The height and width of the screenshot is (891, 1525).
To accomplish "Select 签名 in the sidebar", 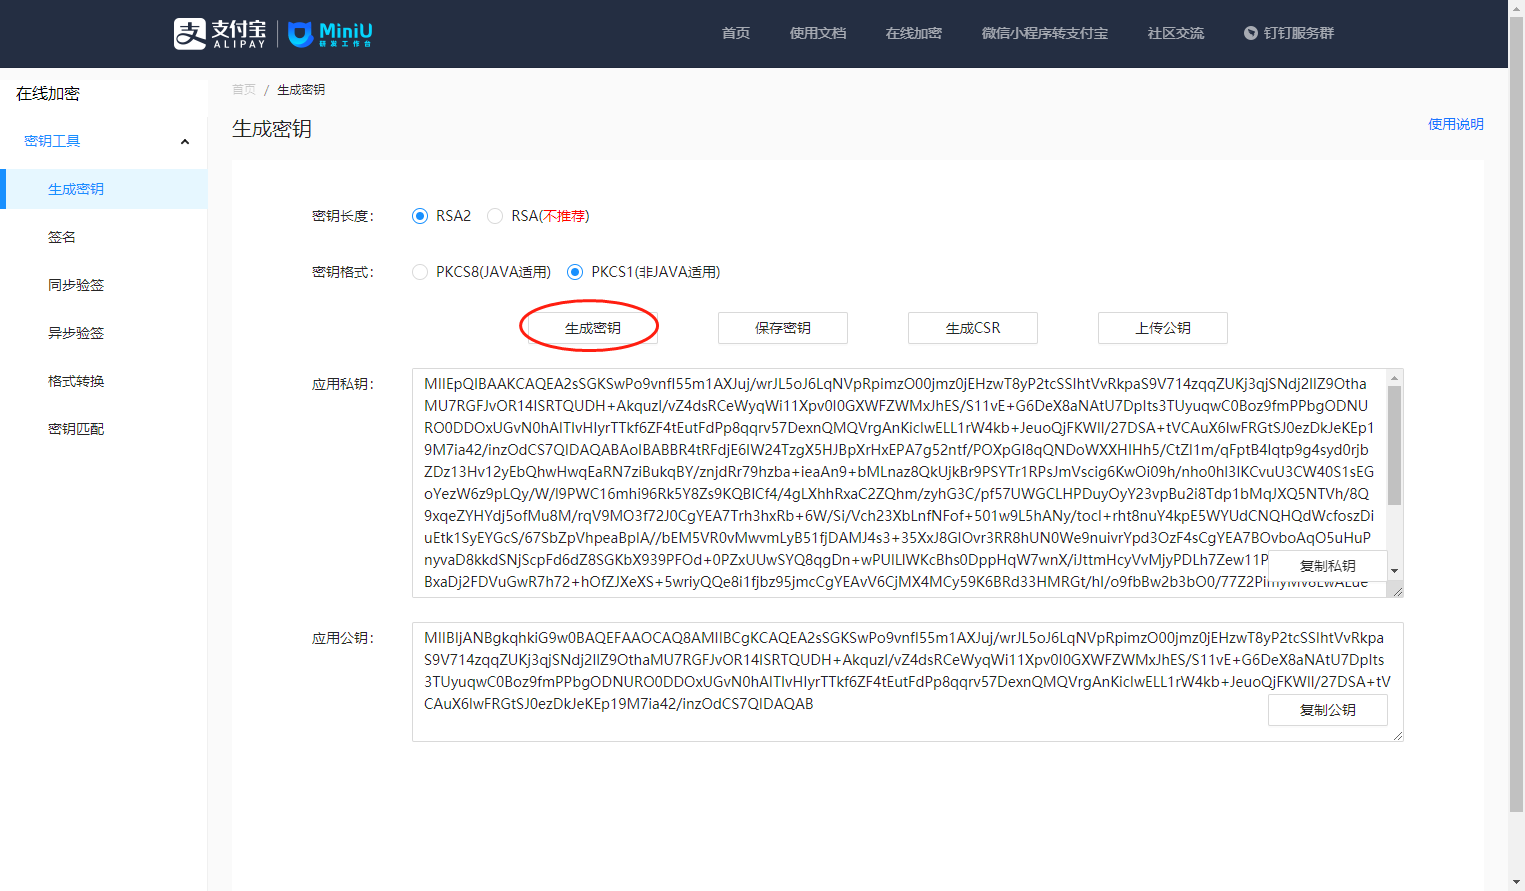I will [x=62, y=237].
